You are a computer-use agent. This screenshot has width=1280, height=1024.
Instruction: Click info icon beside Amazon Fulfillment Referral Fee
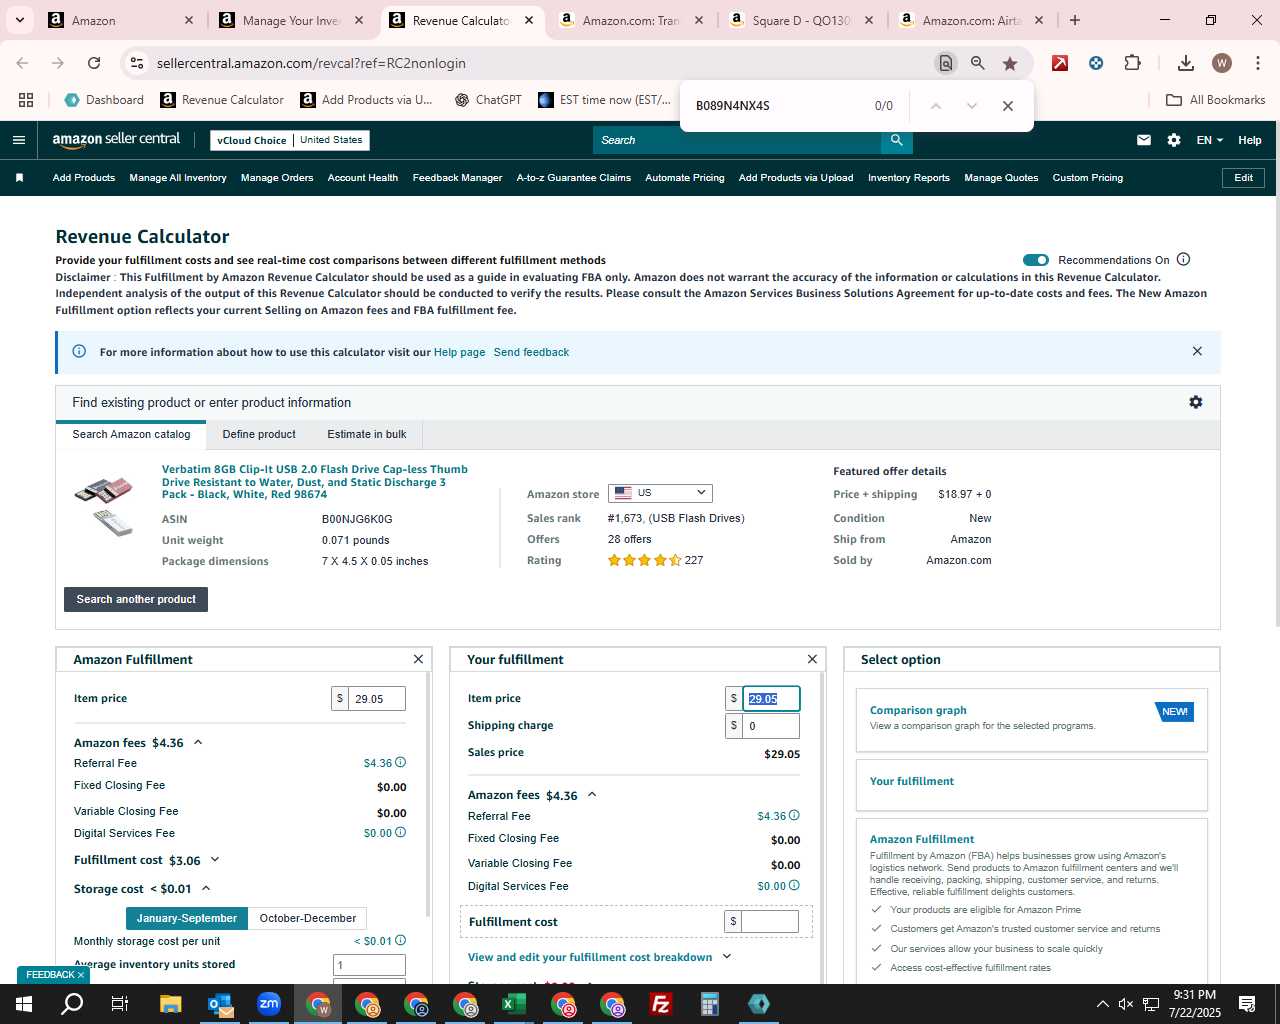(401, 762)
